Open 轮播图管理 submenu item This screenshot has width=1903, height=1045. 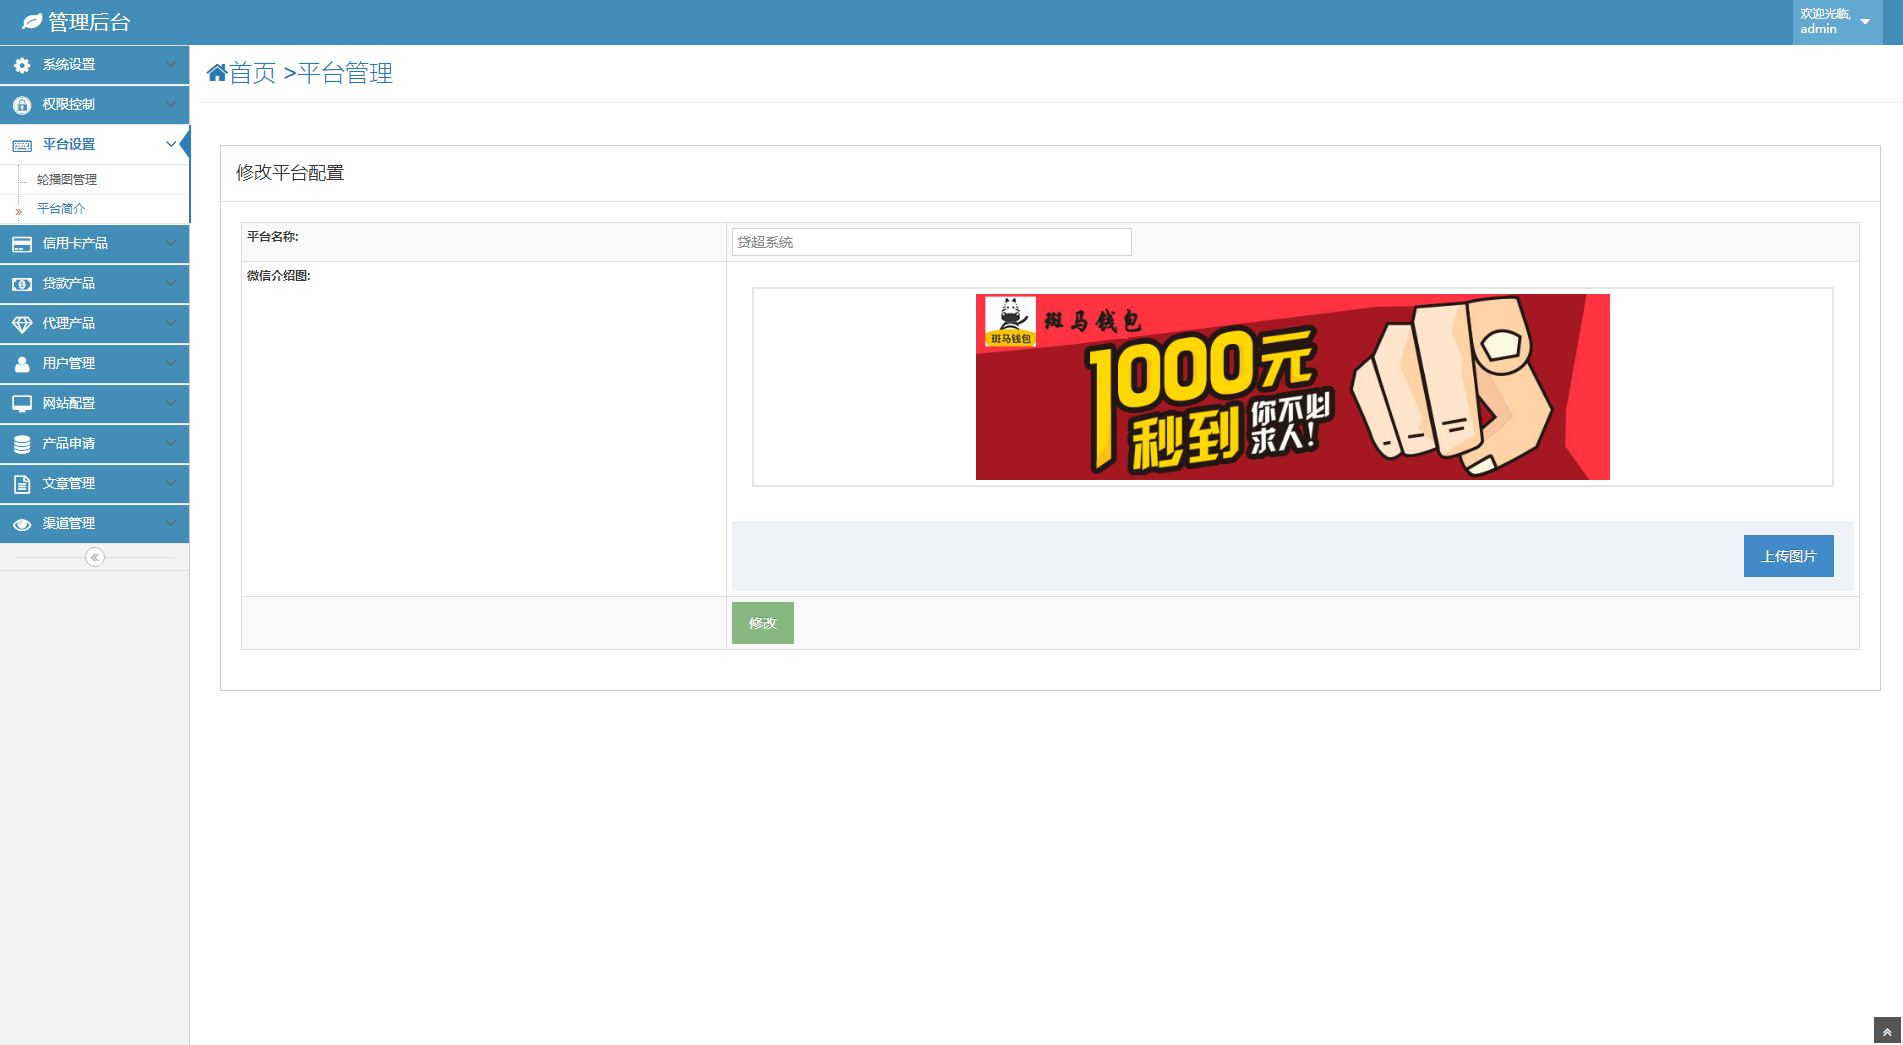pos(67,180)
